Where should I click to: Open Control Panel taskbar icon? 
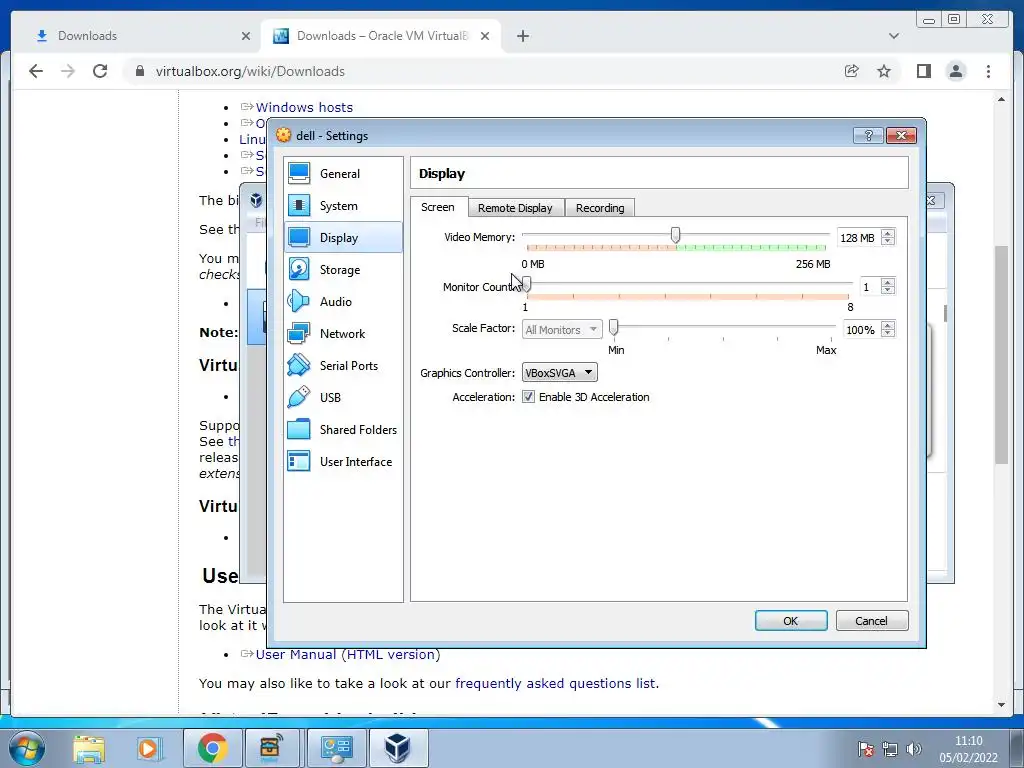pyautogui.click(x=336, y=748)
